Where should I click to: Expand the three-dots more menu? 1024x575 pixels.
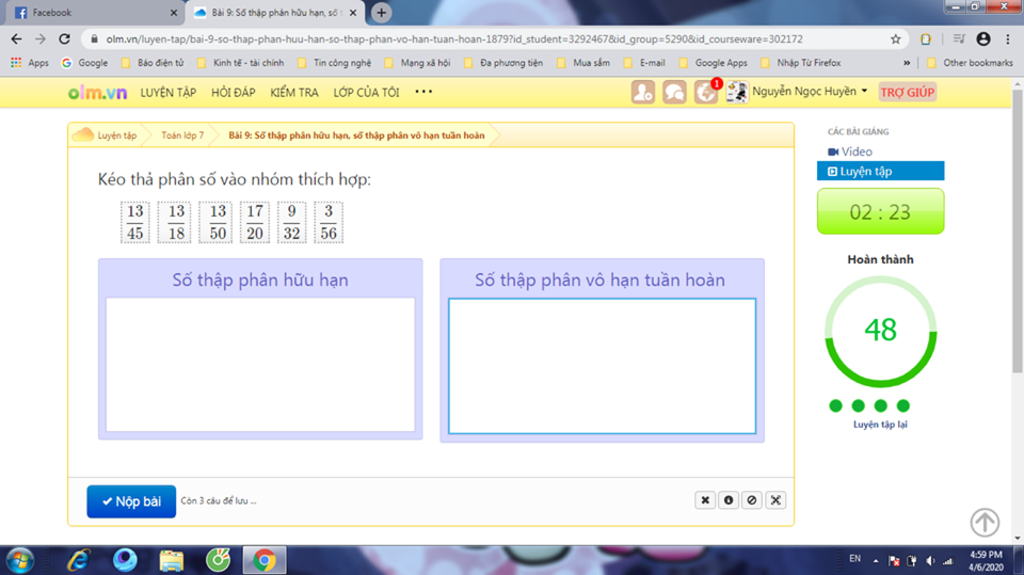coord(424,91)
